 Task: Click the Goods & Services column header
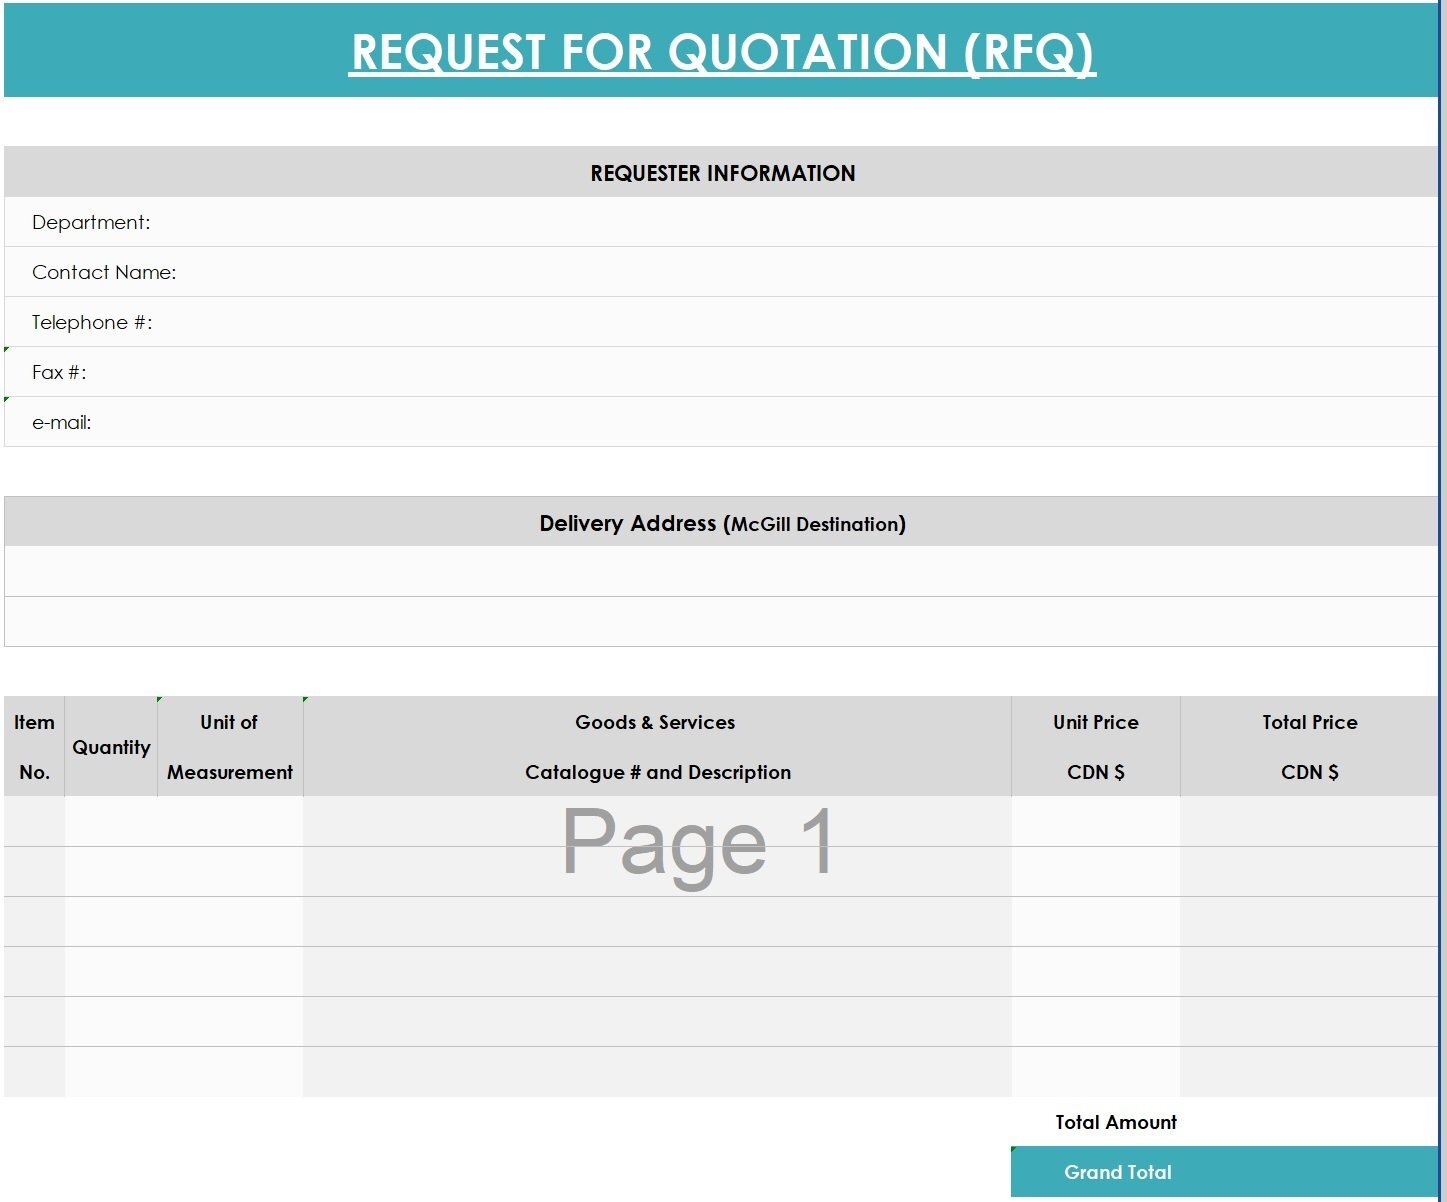pos(657,747)
